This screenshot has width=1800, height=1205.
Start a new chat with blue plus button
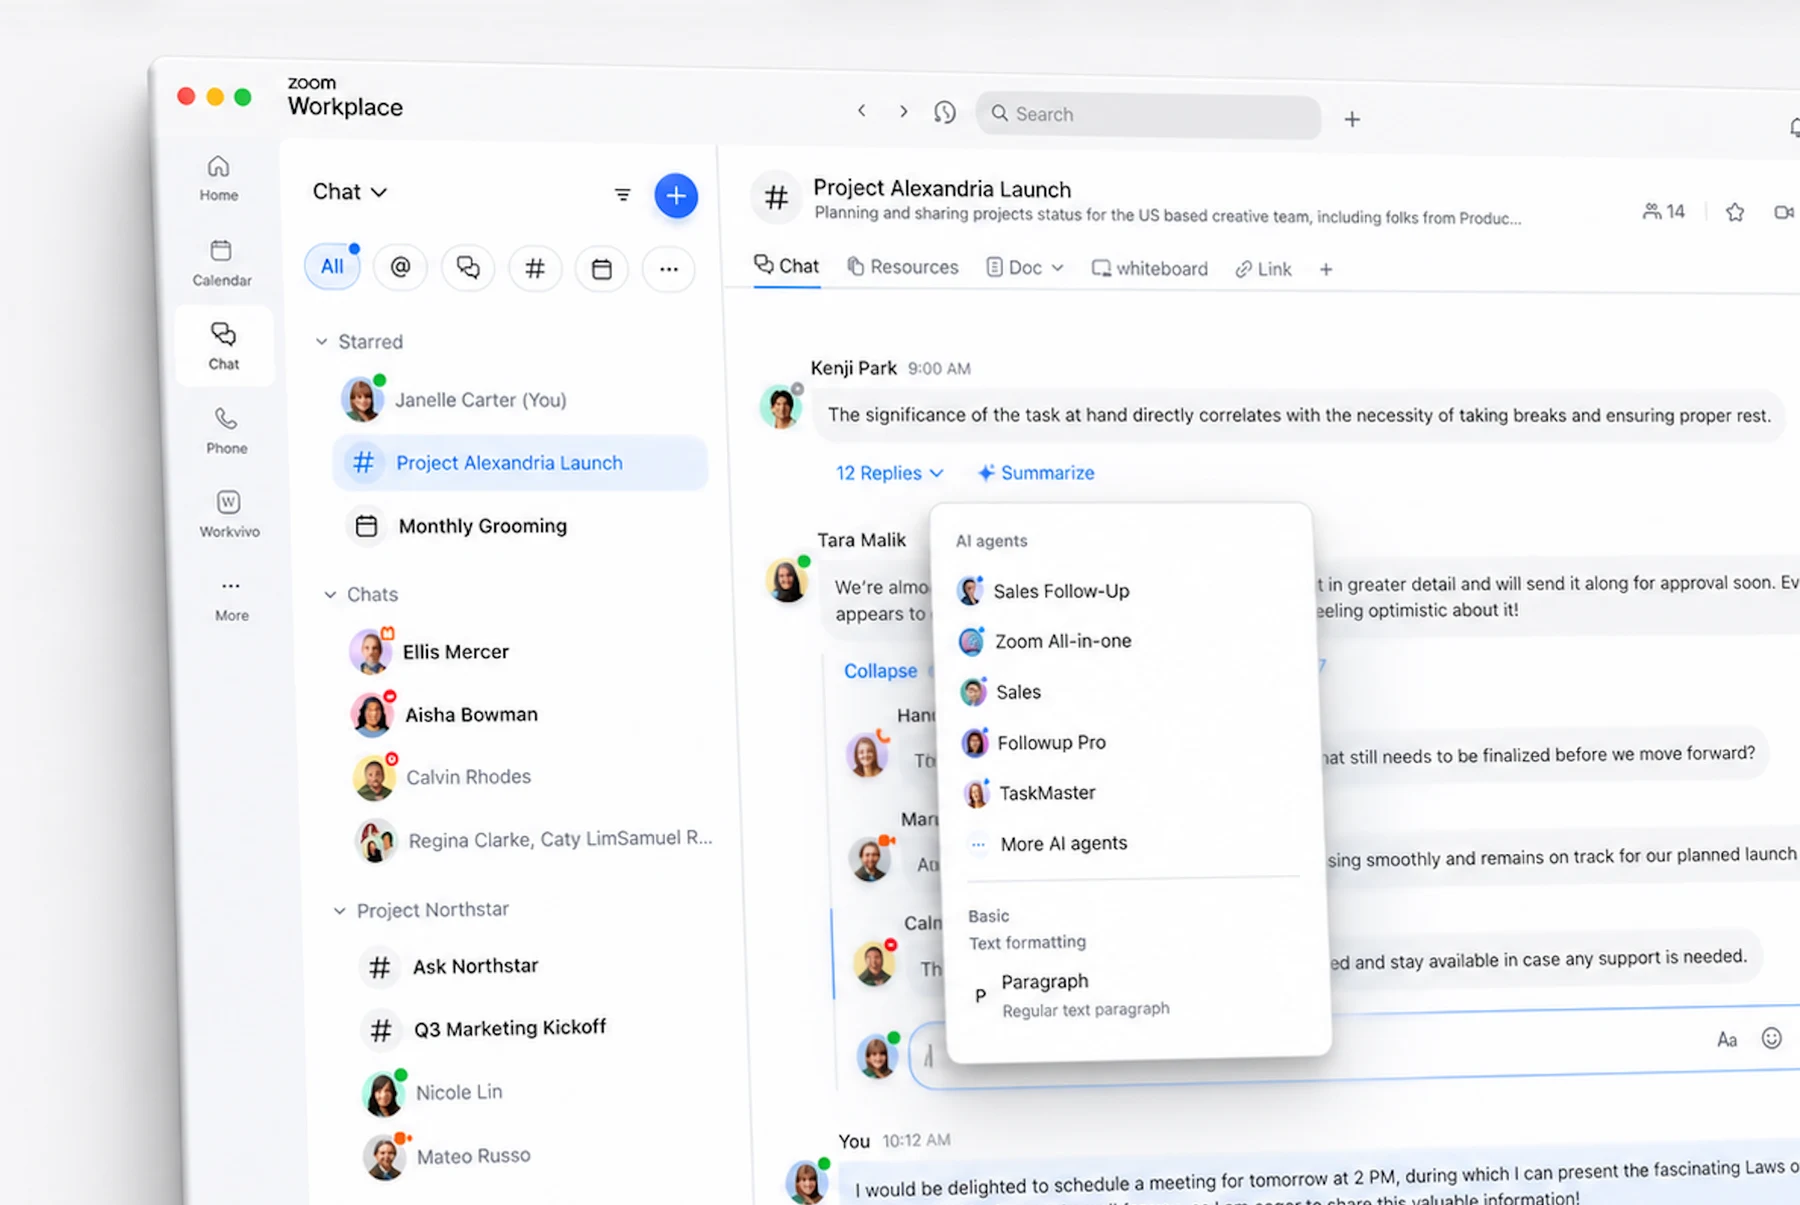coord(676,196)
